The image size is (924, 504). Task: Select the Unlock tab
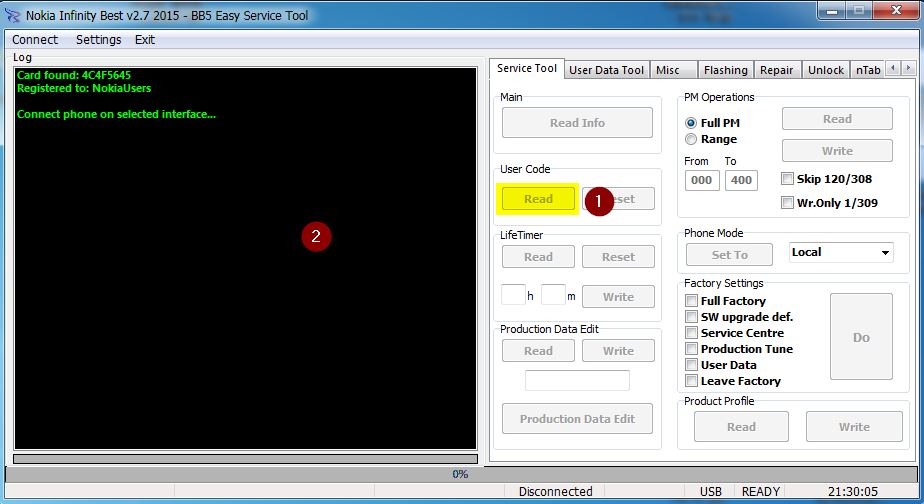point(826,70)
